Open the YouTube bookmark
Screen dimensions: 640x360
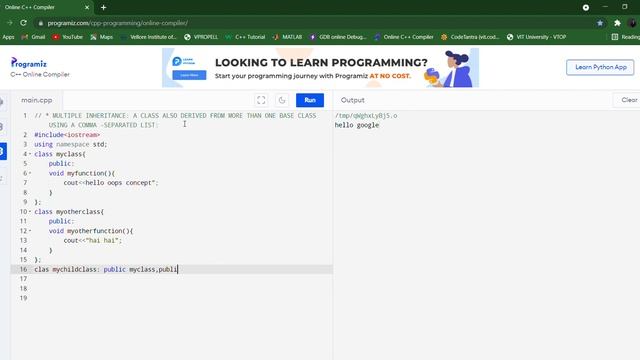(x=67, y=37)
